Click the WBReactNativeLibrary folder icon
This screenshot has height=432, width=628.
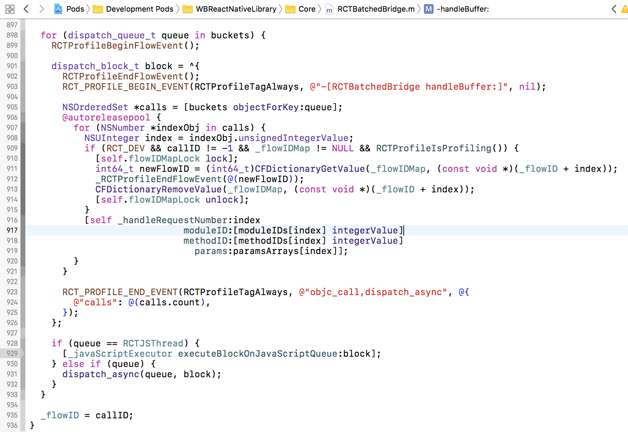187,9
